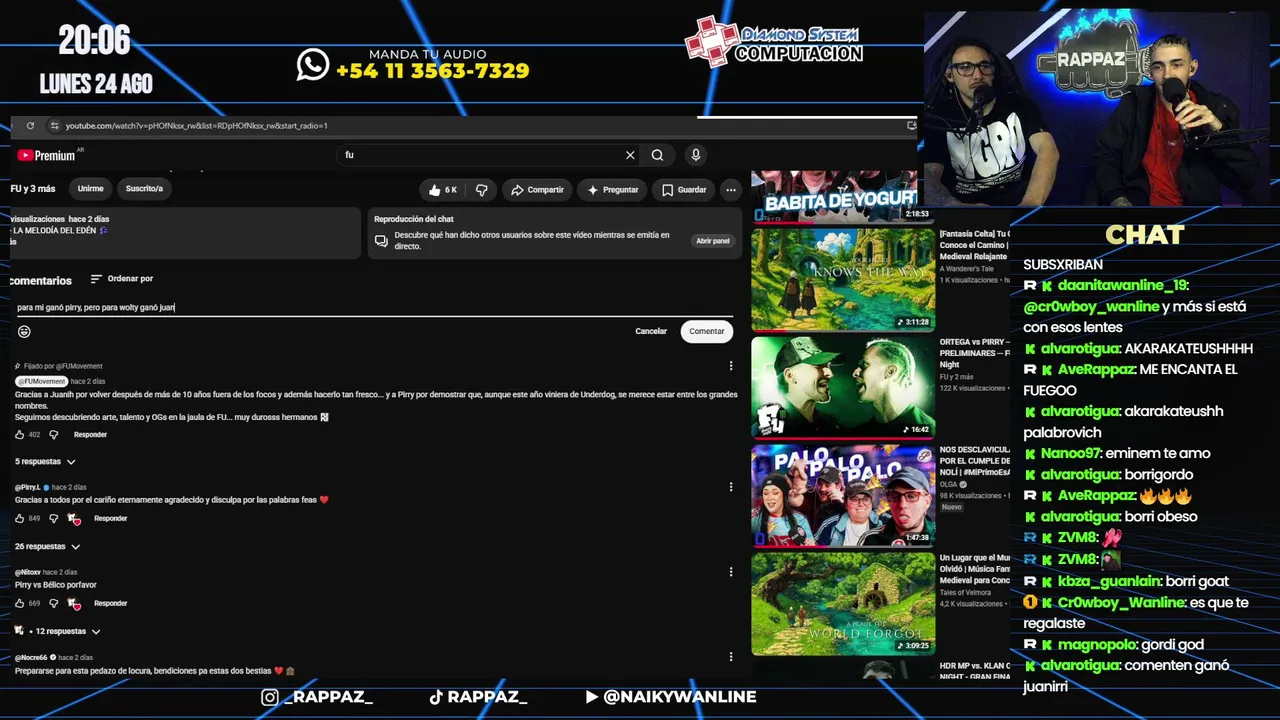1280x720 pixels.
Task: Open the video's more actions menu
Action: click(731, 190)
